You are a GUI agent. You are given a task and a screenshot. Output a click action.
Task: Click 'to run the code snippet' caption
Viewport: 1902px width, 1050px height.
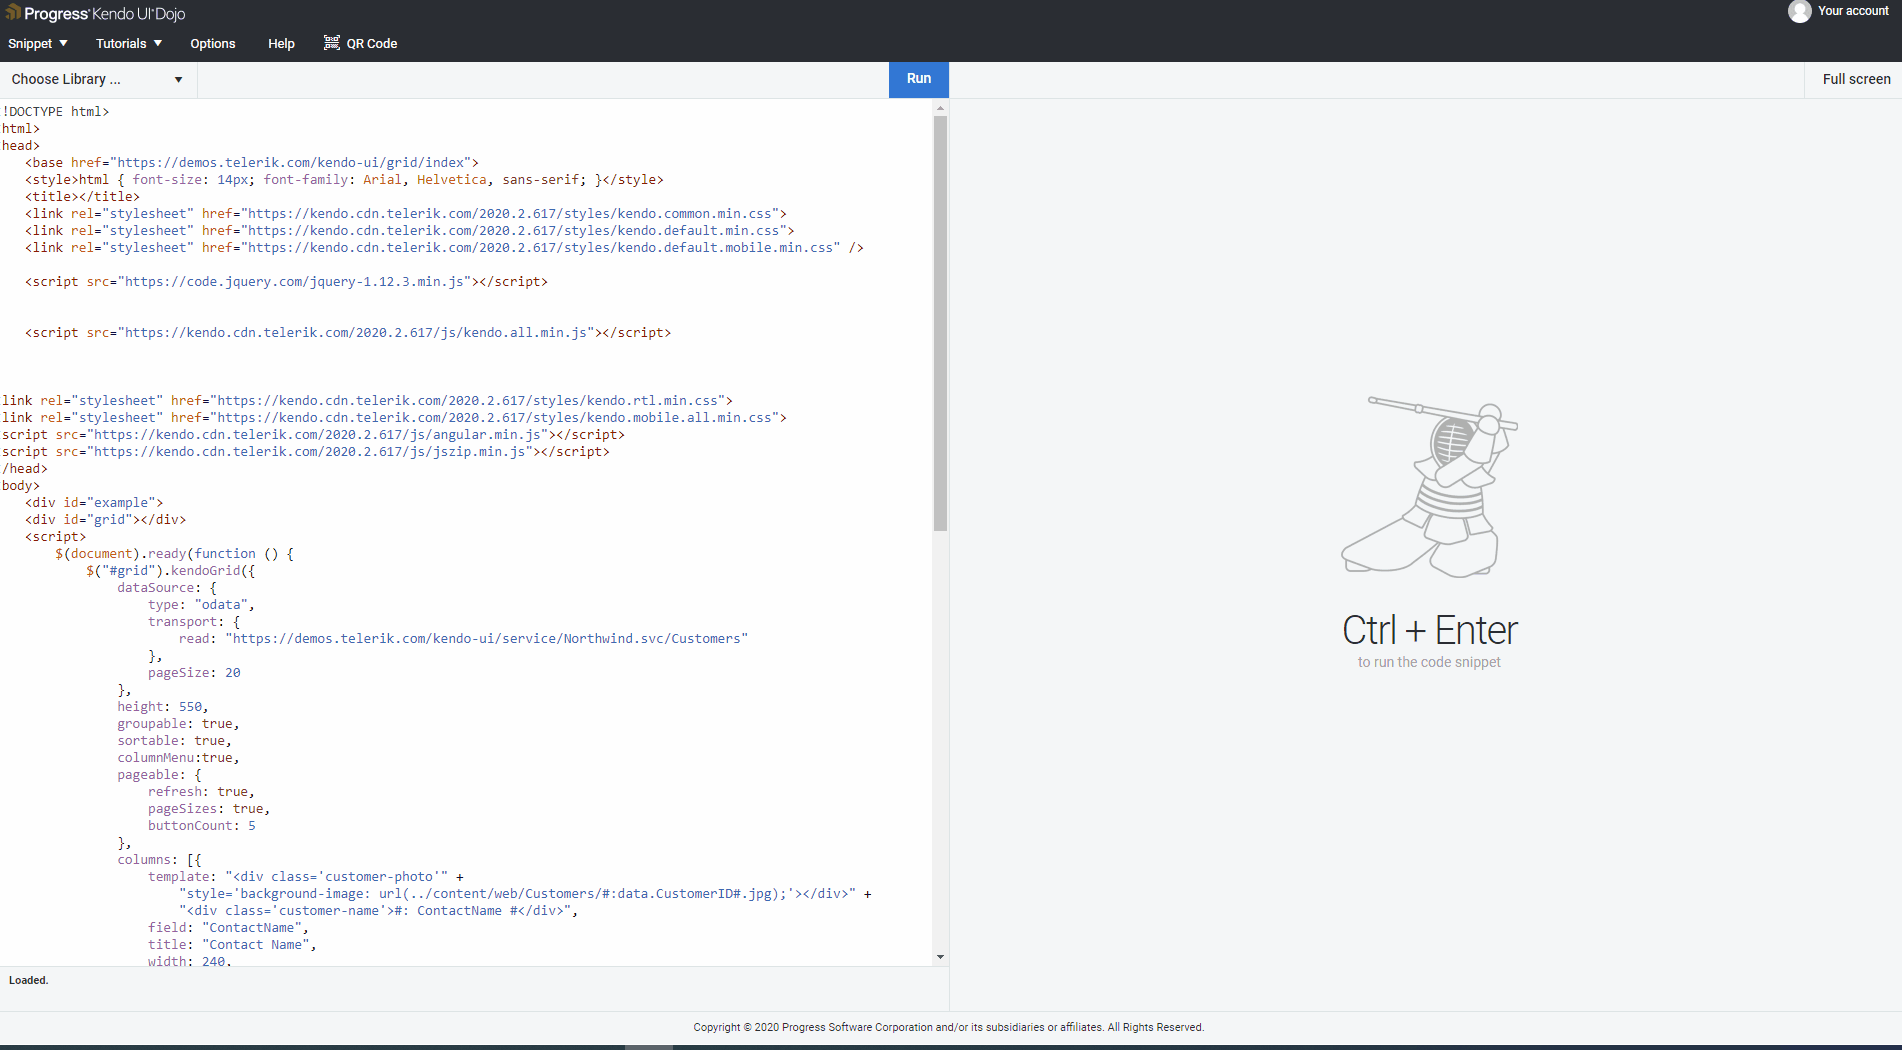coord(1429,662)
